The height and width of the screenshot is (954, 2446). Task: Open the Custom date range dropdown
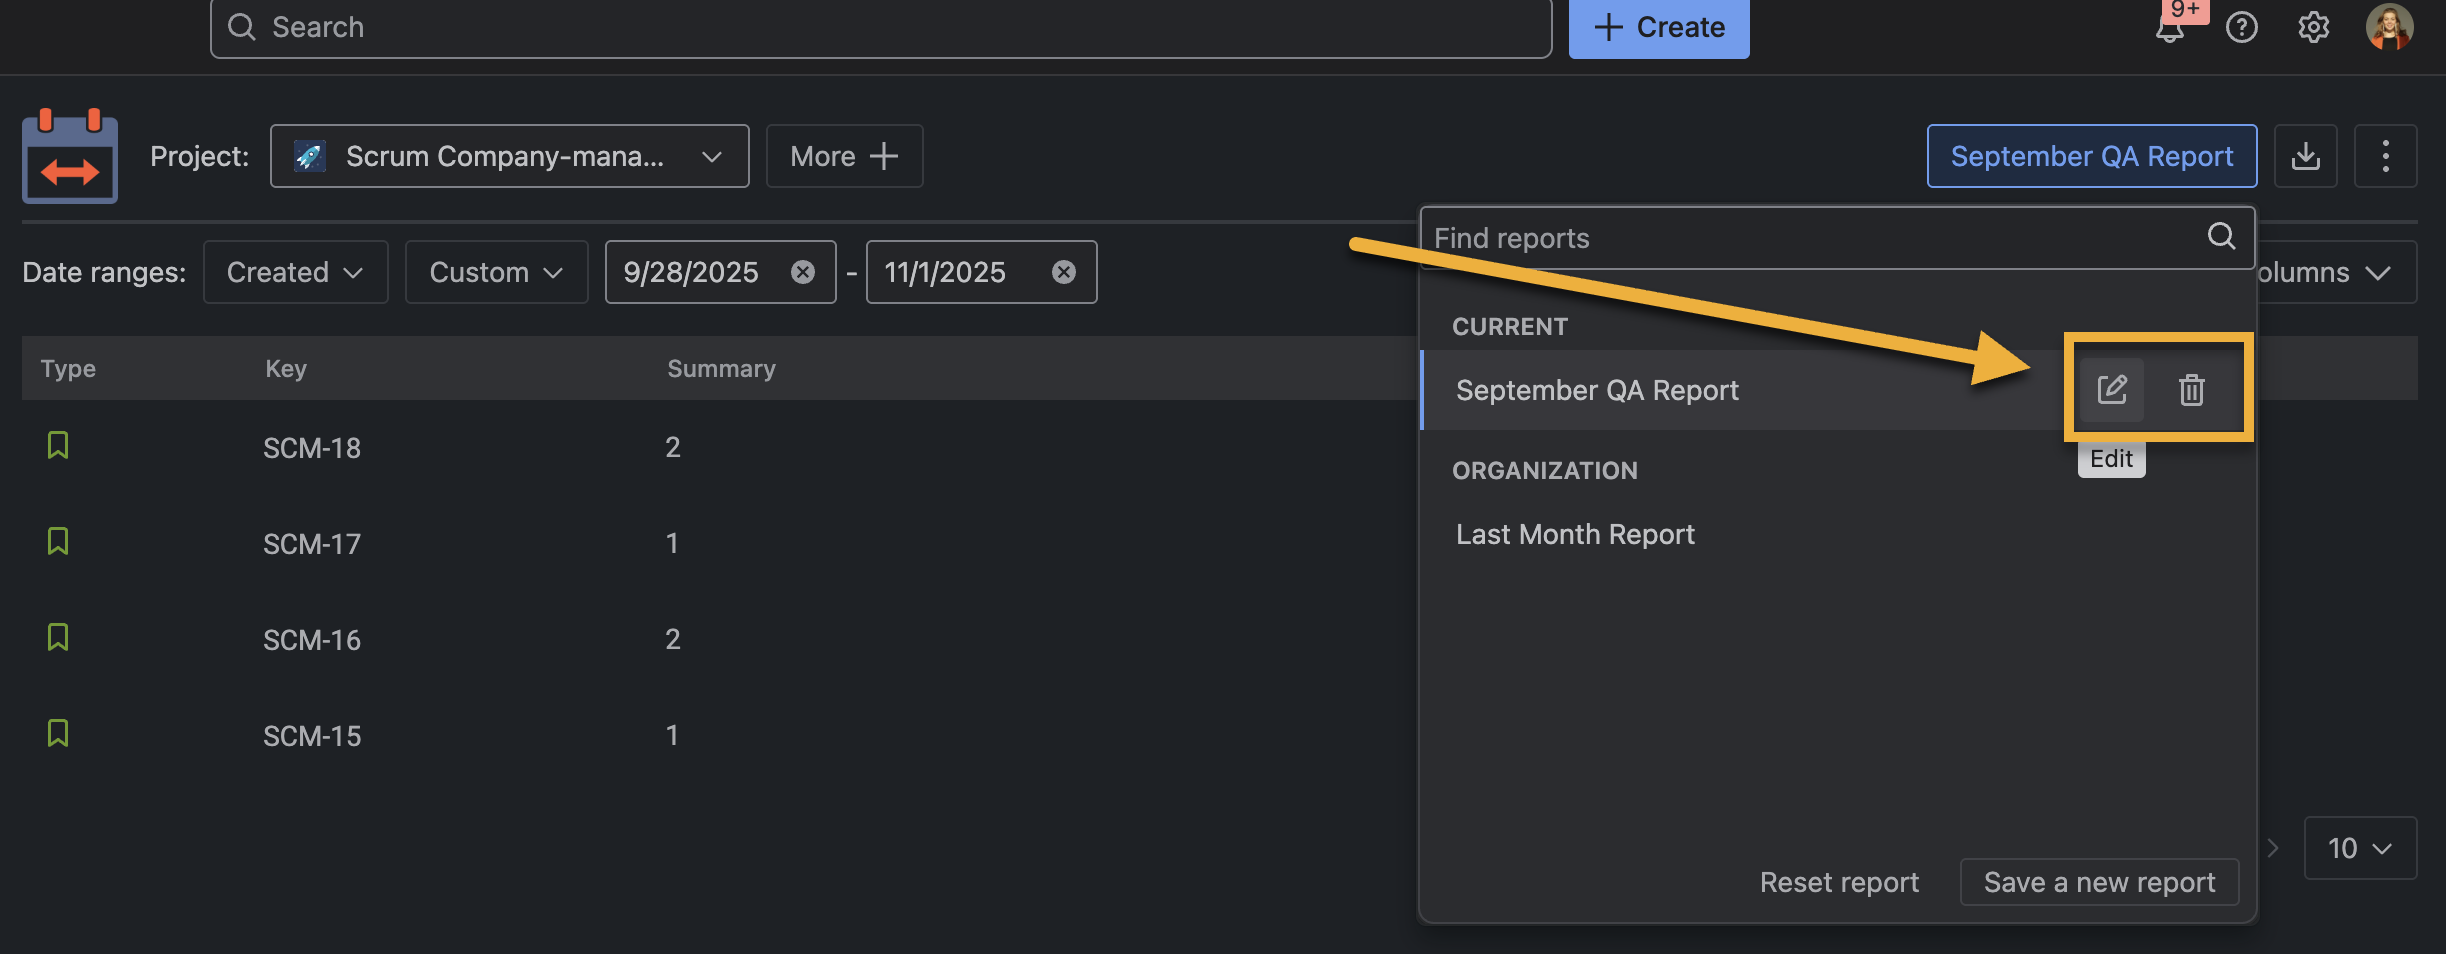click(x=496, y=272)
